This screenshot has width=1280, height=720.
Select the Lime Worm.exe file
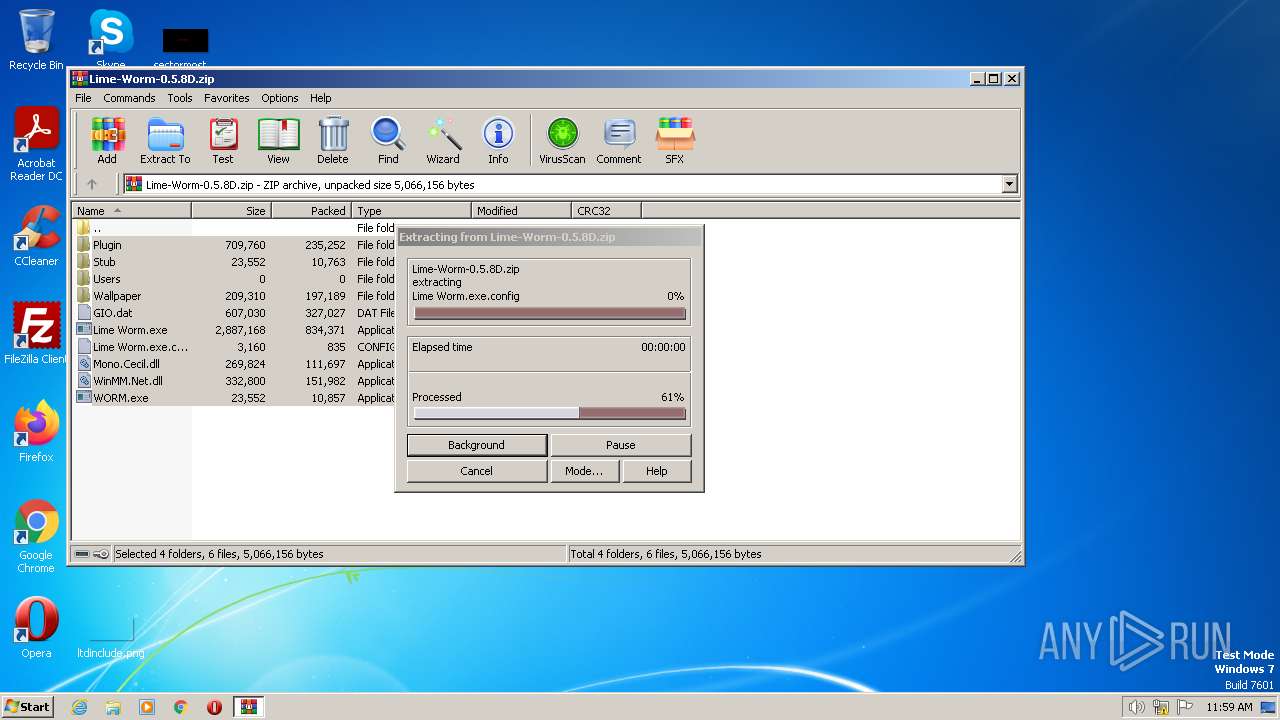(235, 330)
